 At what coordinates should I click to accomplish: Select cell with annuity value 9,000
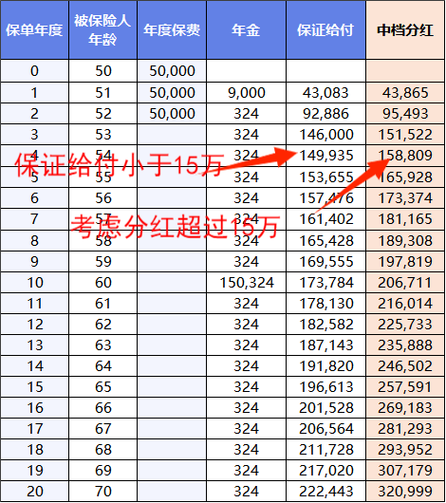coord(246,93)
